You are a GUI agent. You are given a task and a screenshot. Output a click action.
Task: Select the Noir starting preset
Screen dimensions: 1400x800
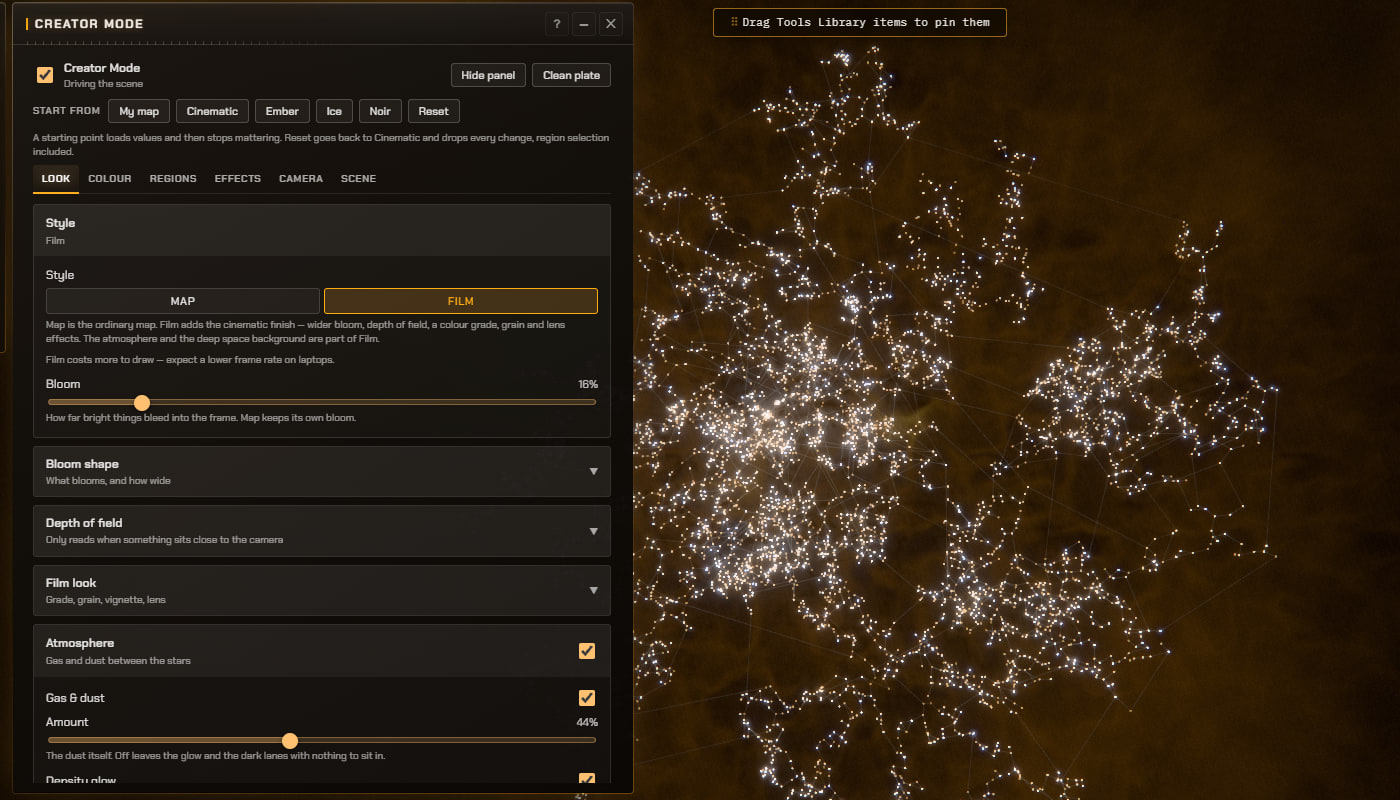tap(380, 111)
